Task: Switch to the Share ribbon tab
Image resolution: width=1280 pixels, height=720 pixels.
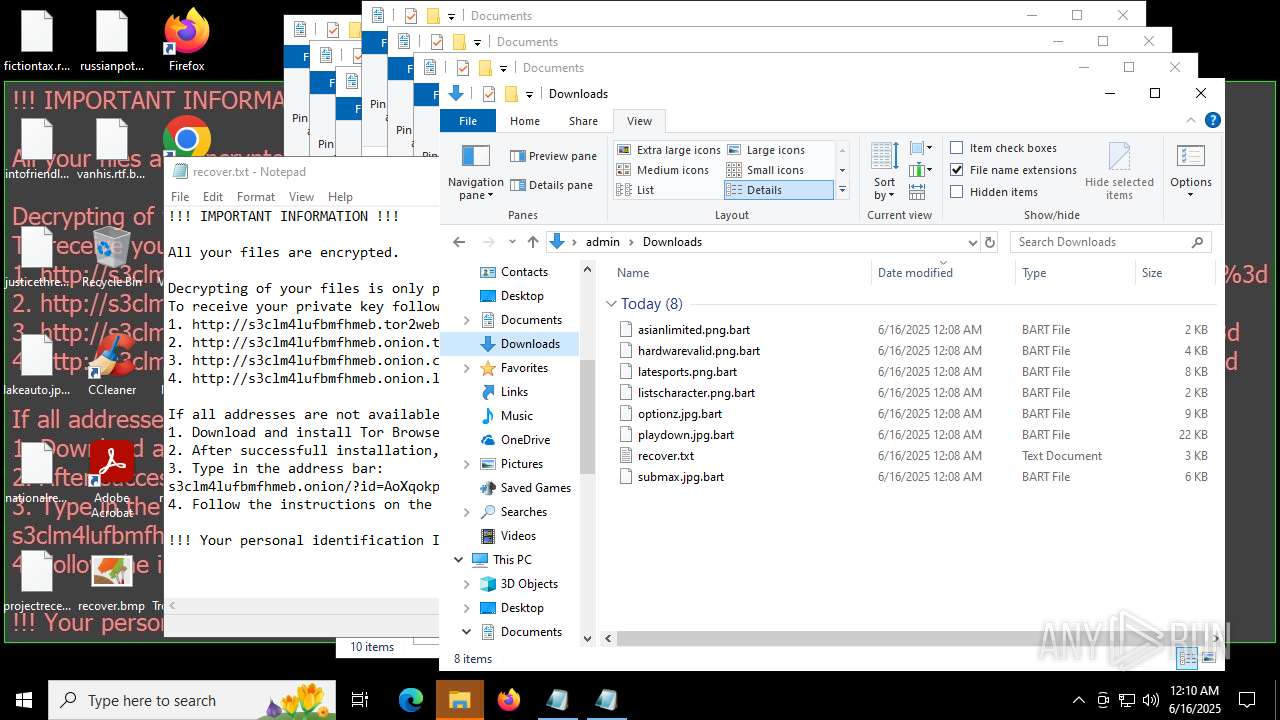Action: coord(583,121)
